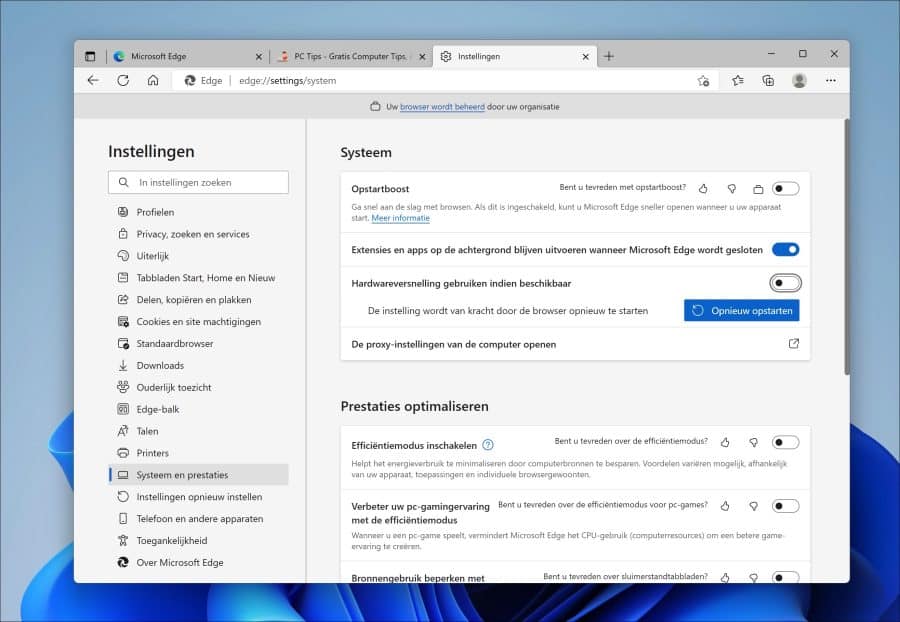Thumbs up for efficiëntiemodus question
Image resolution: width=900 pixels, height=622 pixels.
point(725,442)
